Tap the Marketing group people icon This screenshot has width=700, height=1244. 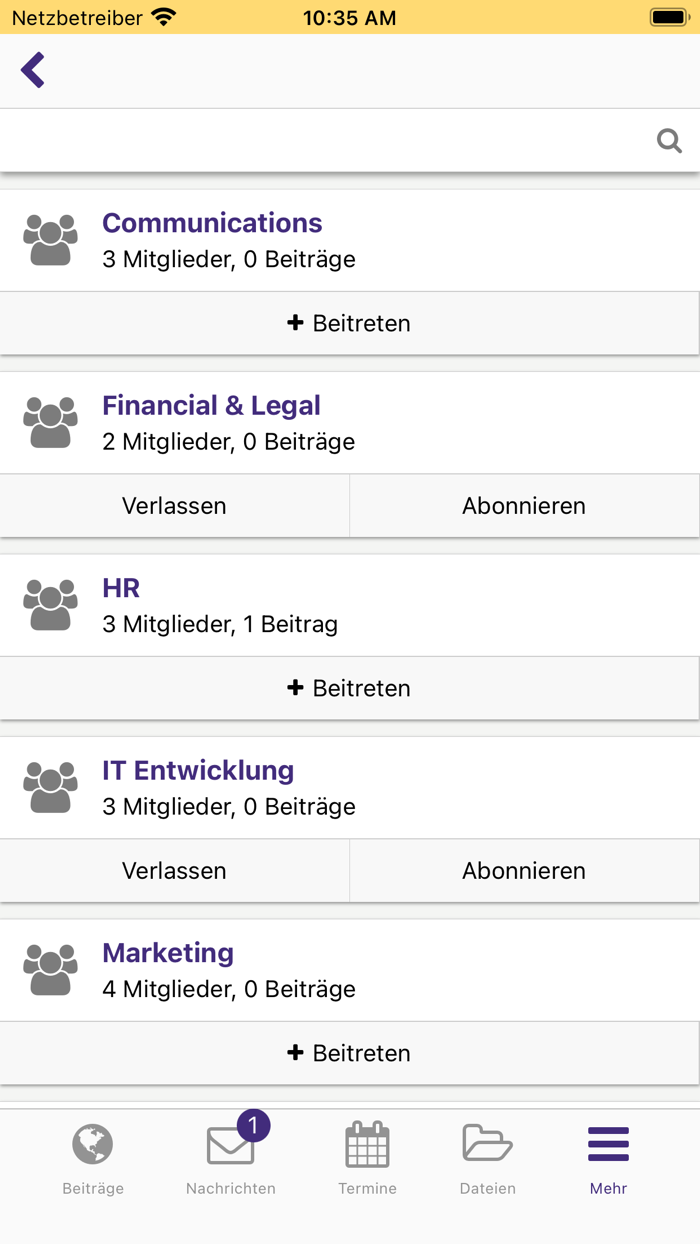[x=50, y=970]
